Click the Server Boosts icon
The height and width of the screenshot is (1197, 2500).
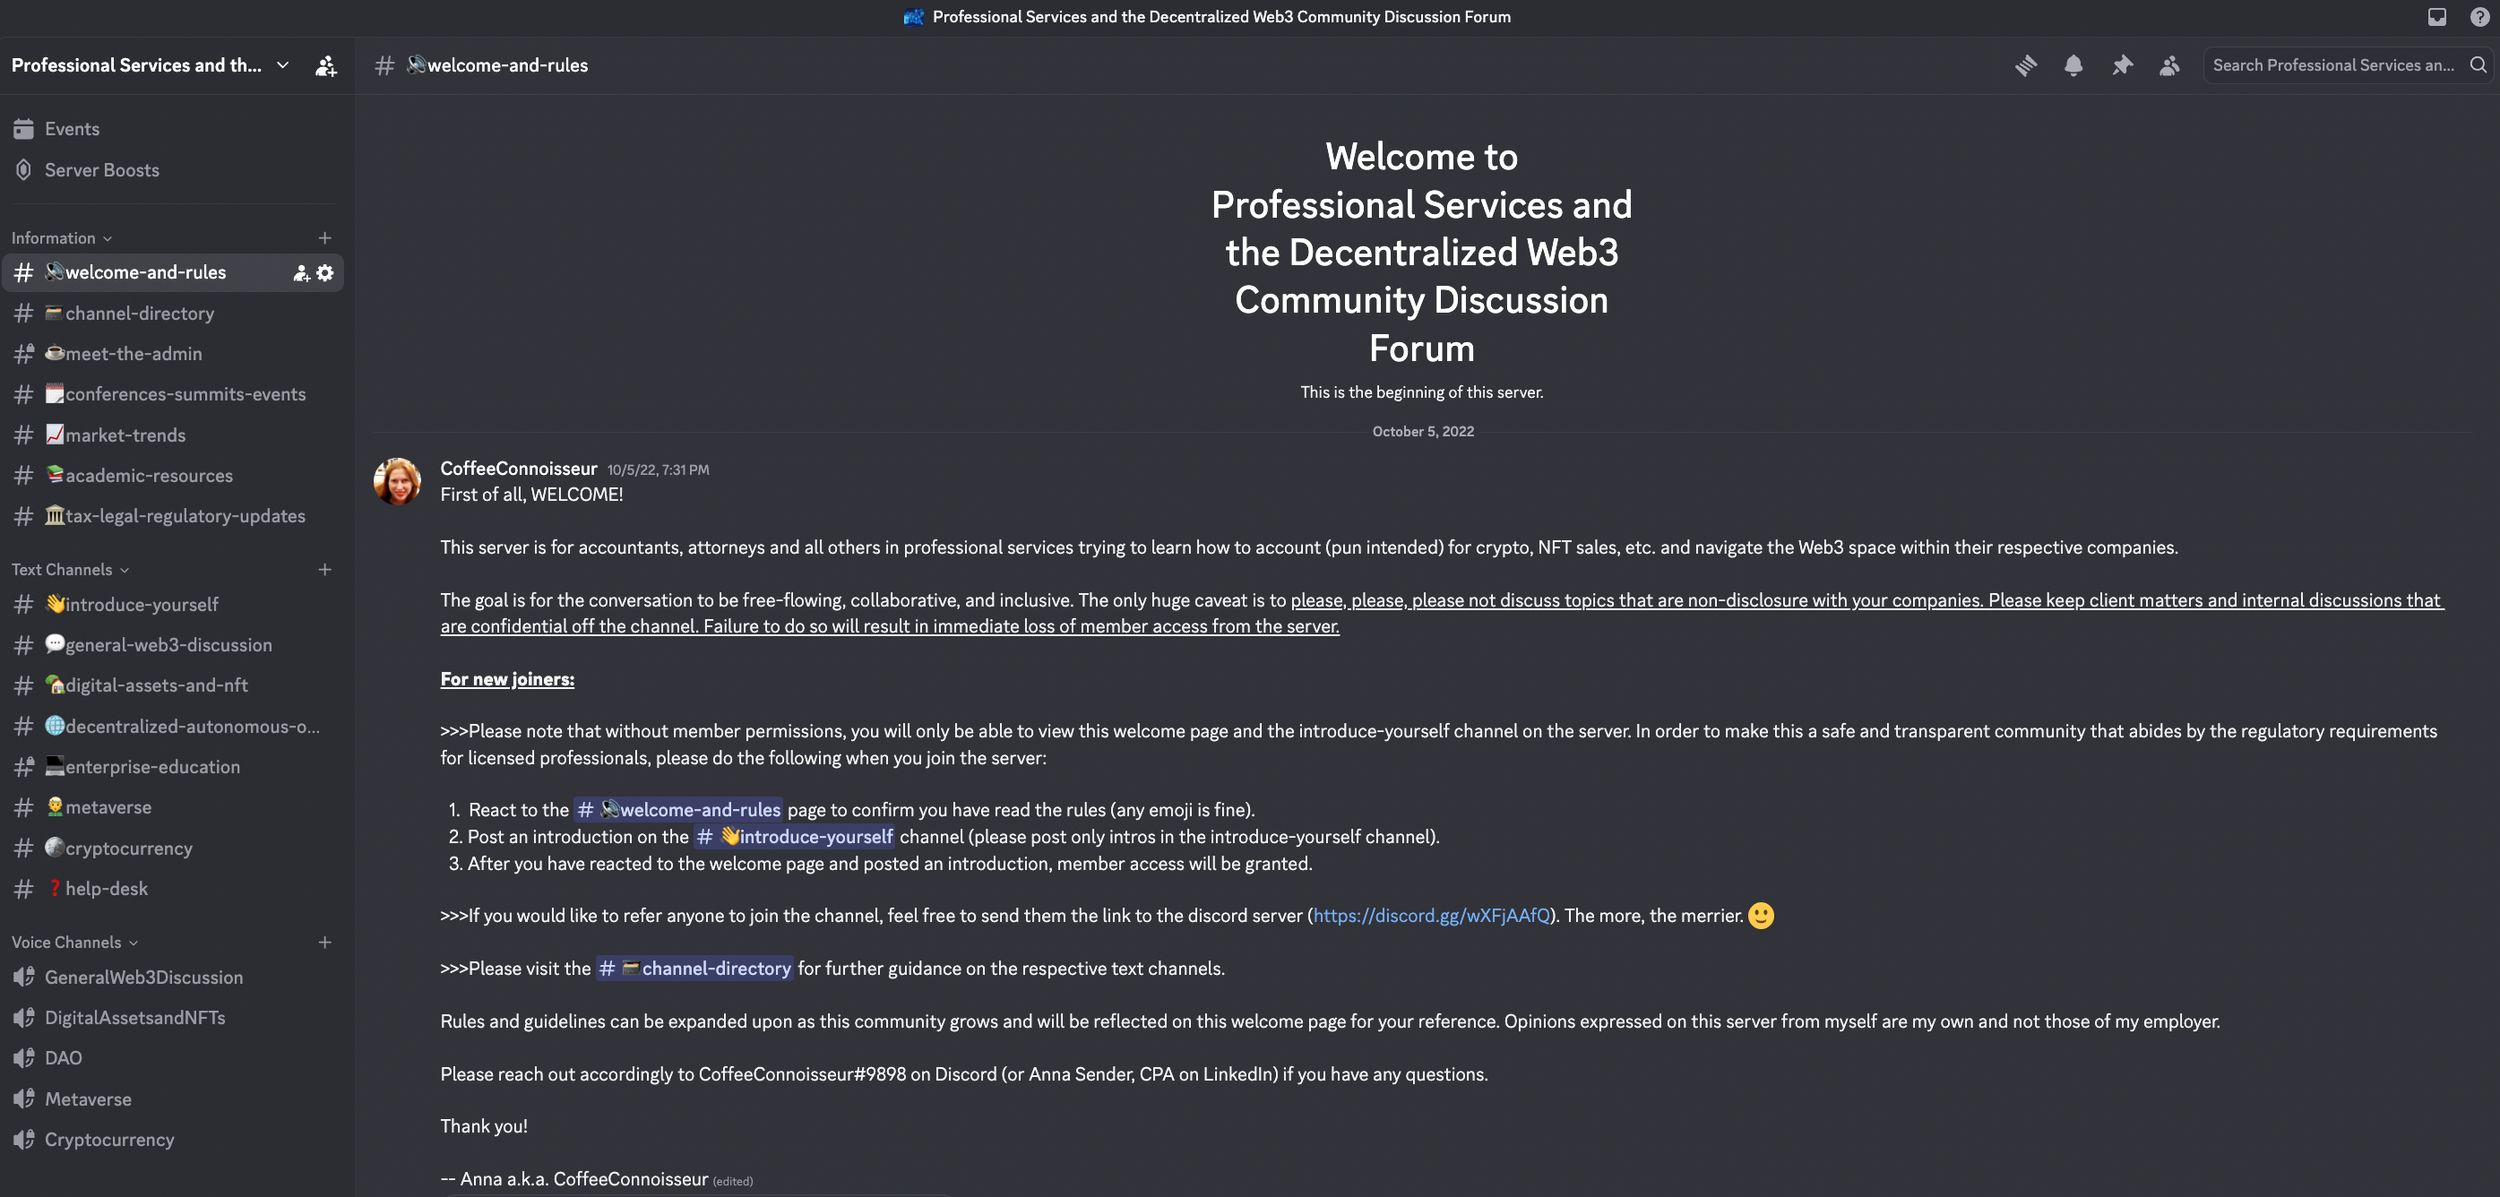coord(24,170)
